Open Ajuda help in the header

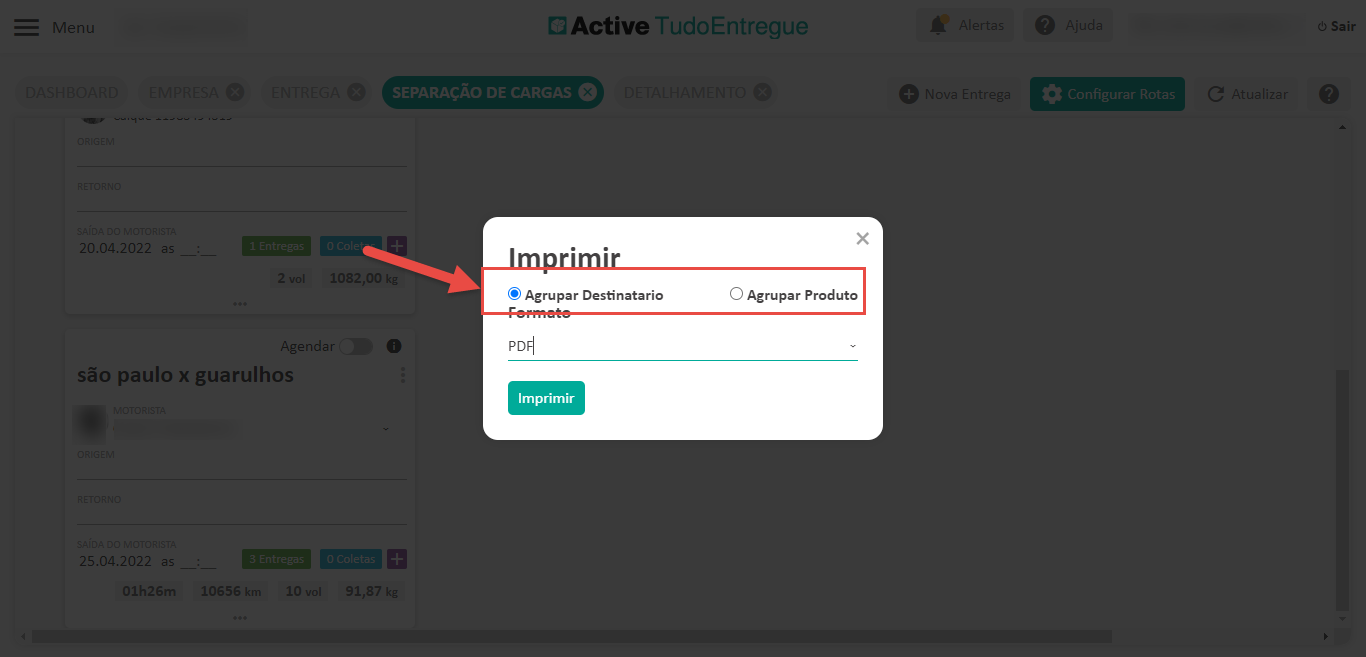(x=1068, y=25)
